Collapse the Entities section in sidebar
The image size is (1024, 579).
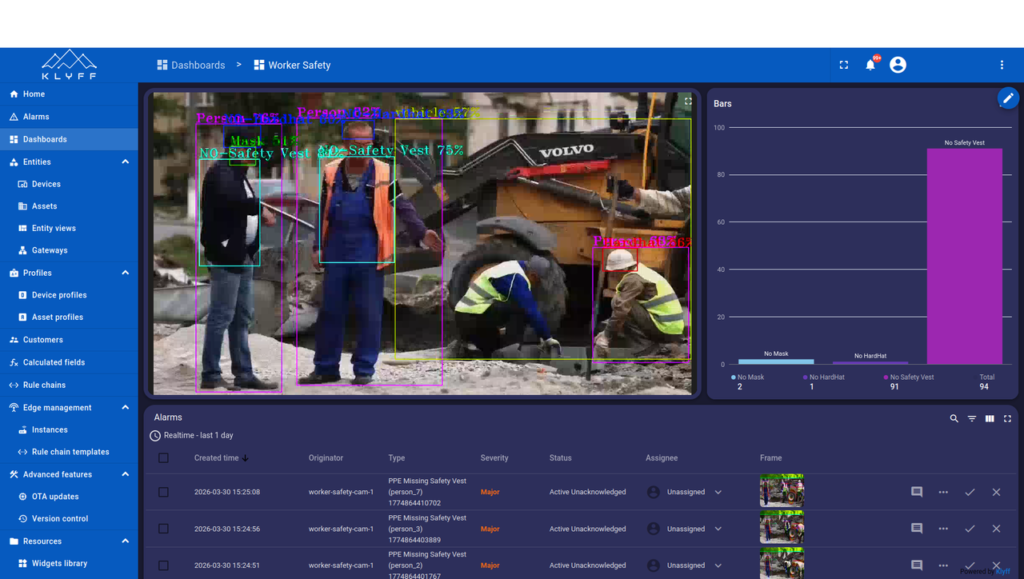click(x=125, y=162)
